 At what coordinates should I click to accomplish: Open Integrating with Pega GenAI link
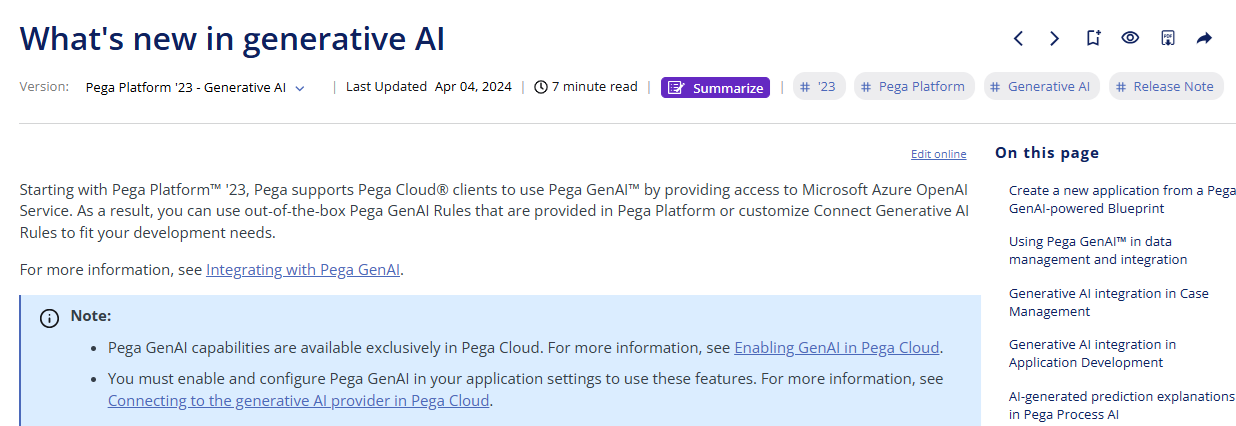(x=303, y=270)
